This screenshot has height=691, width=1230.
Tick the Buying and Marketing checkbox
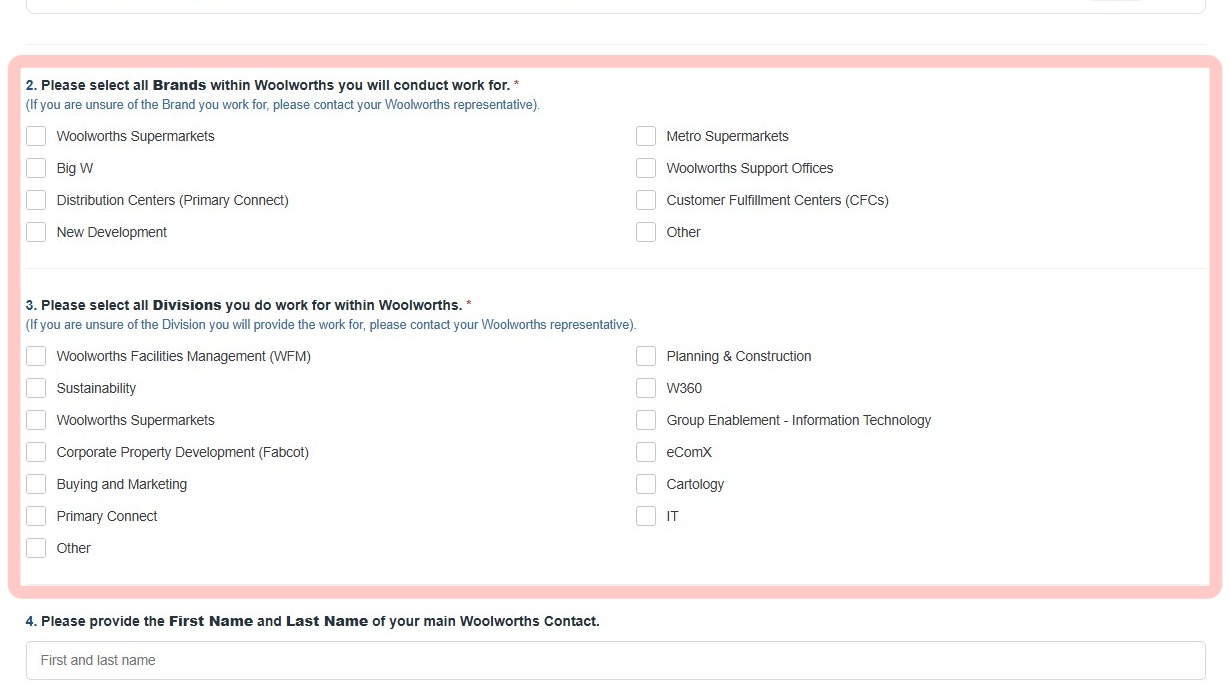point(36,484)
